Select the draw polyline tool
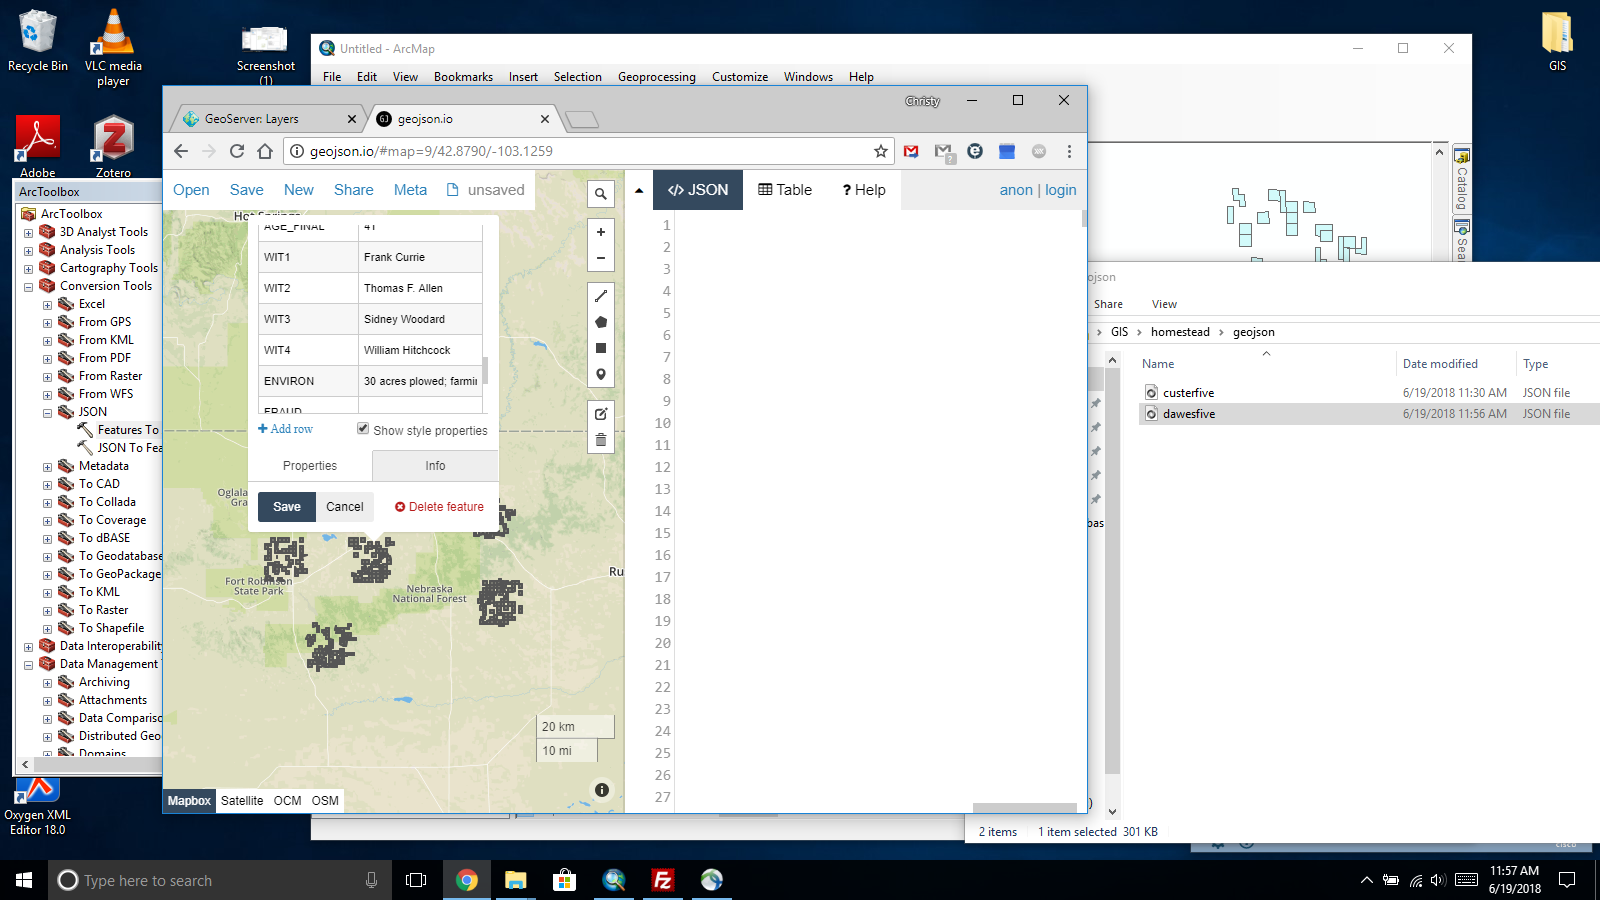Image resolution: width=1600 pixels, height=900 pixels. 601,296
